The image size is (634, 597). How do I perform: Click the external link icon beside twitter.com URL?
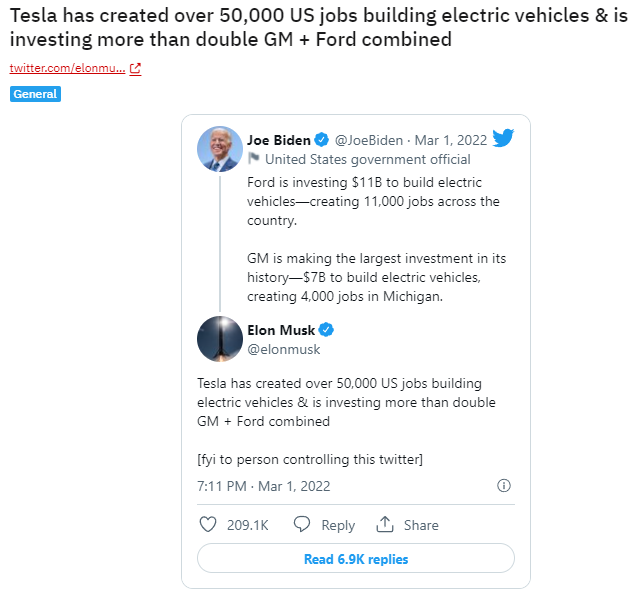click(135, 69)
